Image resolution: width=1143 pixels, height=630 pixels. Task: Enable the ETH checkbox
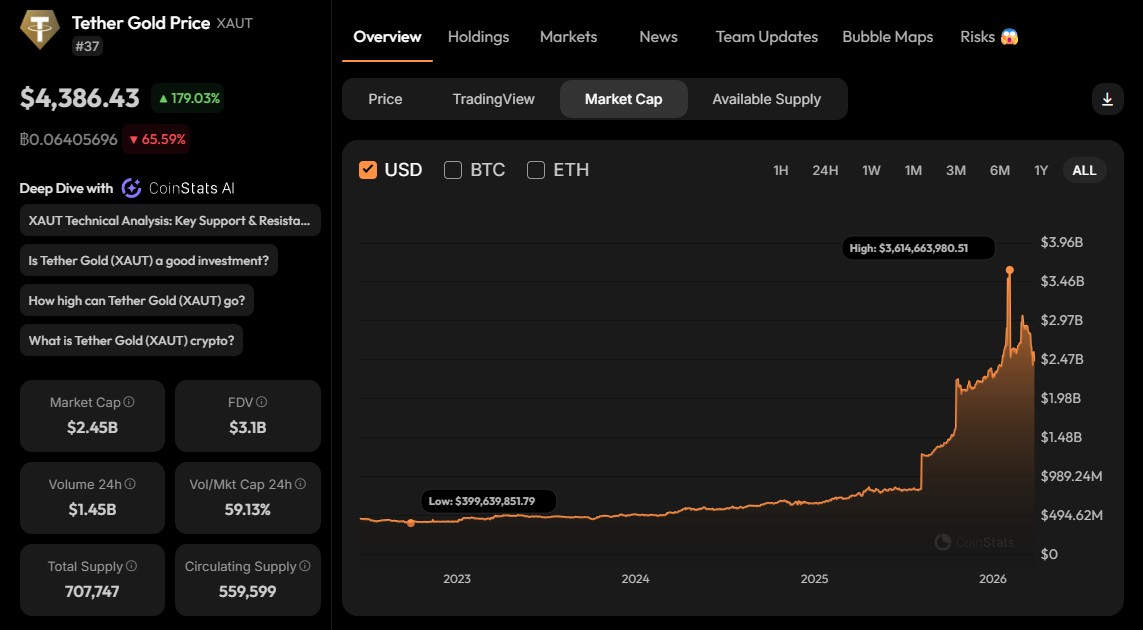tap(536, 170)
